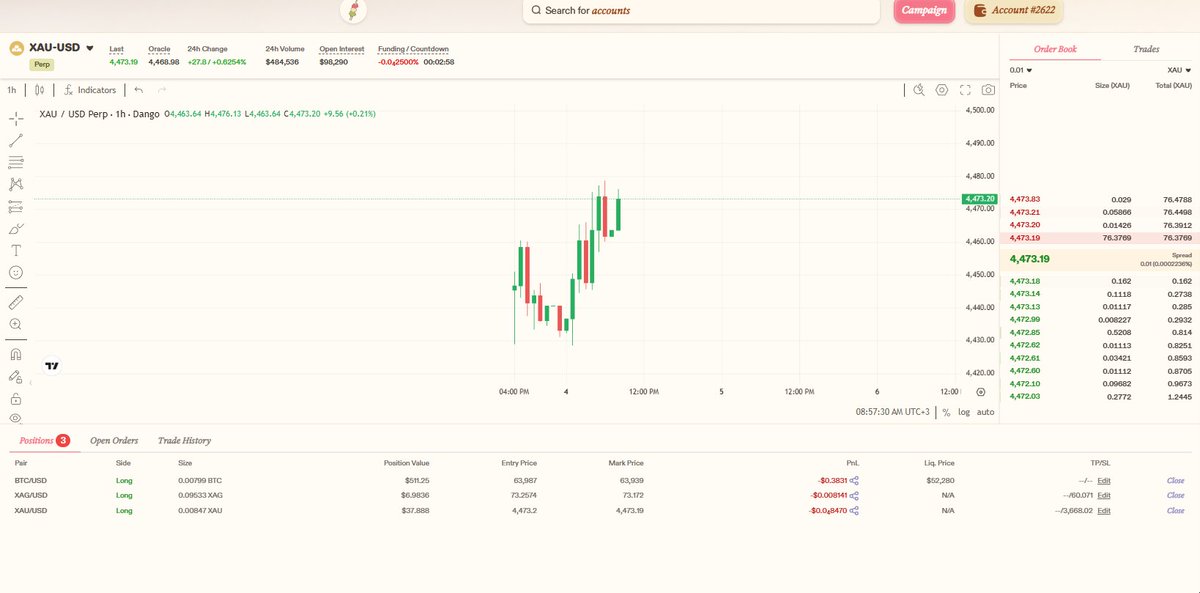Click the 4,473.18 bid price row
This screenshot has width=1200, height=593.
[x=1100, y=281]
